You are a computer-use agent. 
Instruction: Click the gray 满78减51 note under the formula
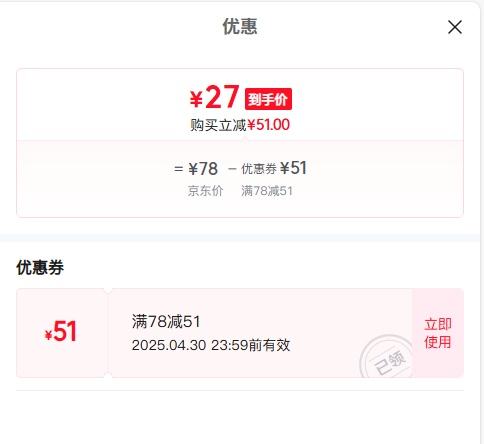pyautogui.click(x=267, y=191)
